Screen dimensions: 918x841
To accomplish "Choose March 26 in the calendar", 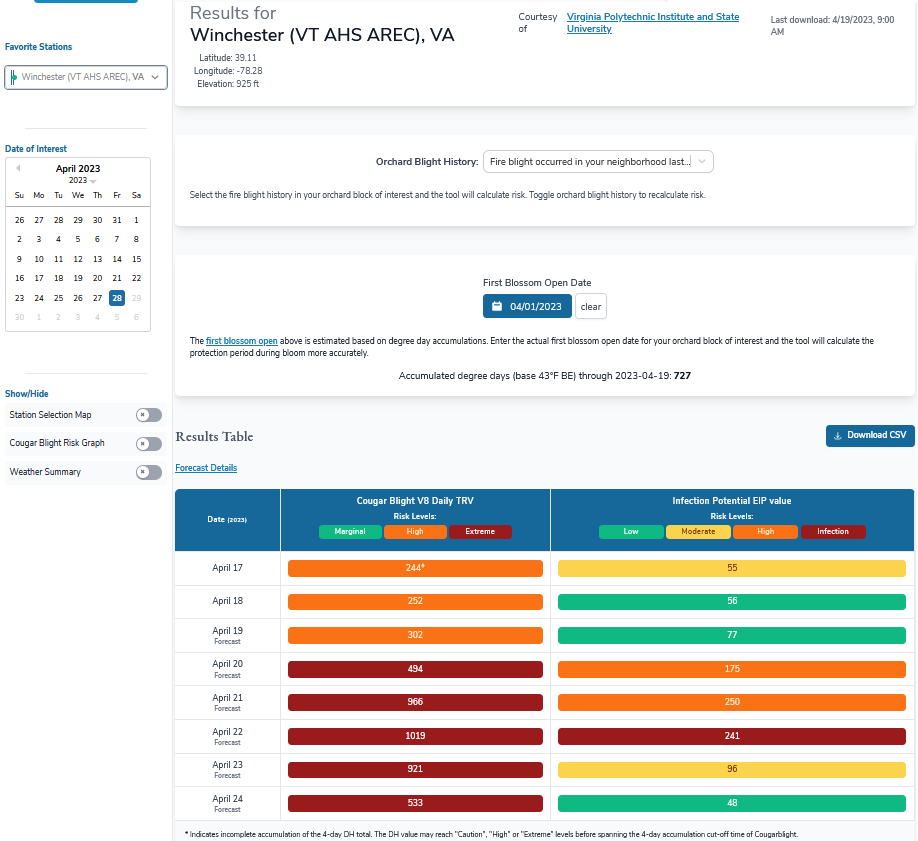I will pyautogui.click(x=19, y=220).
